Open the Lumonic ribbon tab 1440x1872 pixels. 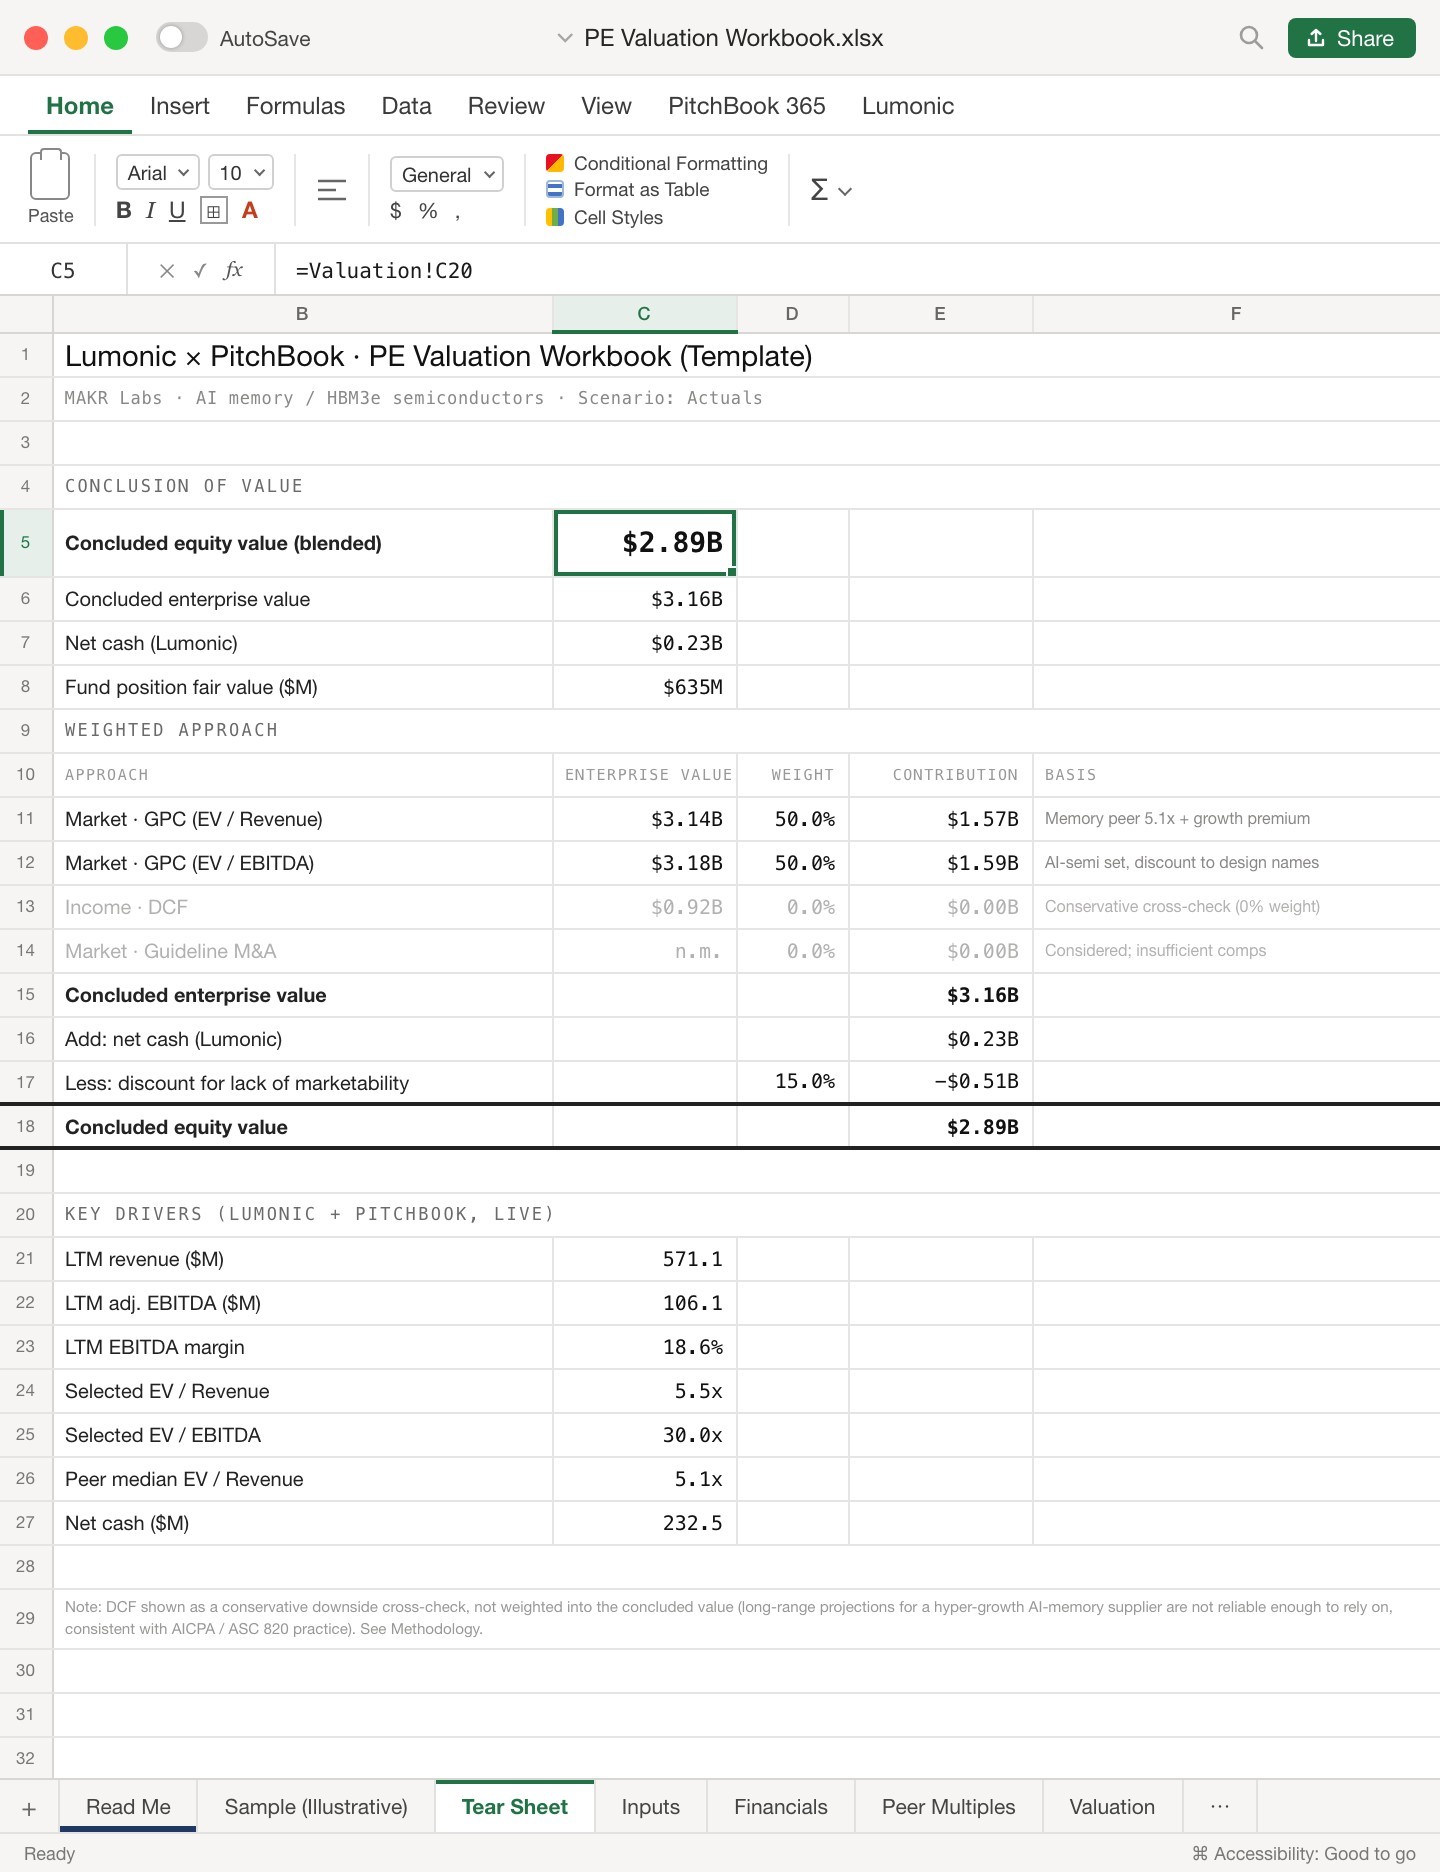(908, 106)
